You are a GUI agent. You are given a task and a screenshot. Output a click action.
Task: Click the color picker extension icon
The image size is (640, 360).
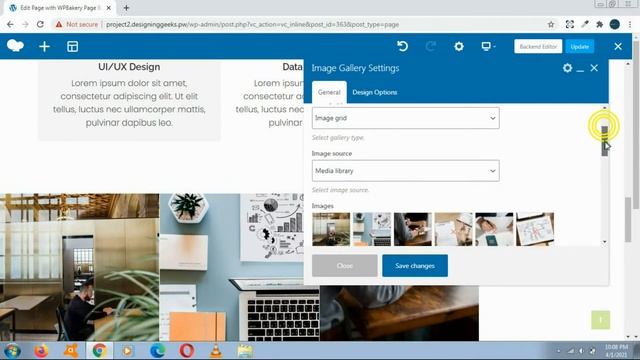pyautogui.click(x=584, y=24)
